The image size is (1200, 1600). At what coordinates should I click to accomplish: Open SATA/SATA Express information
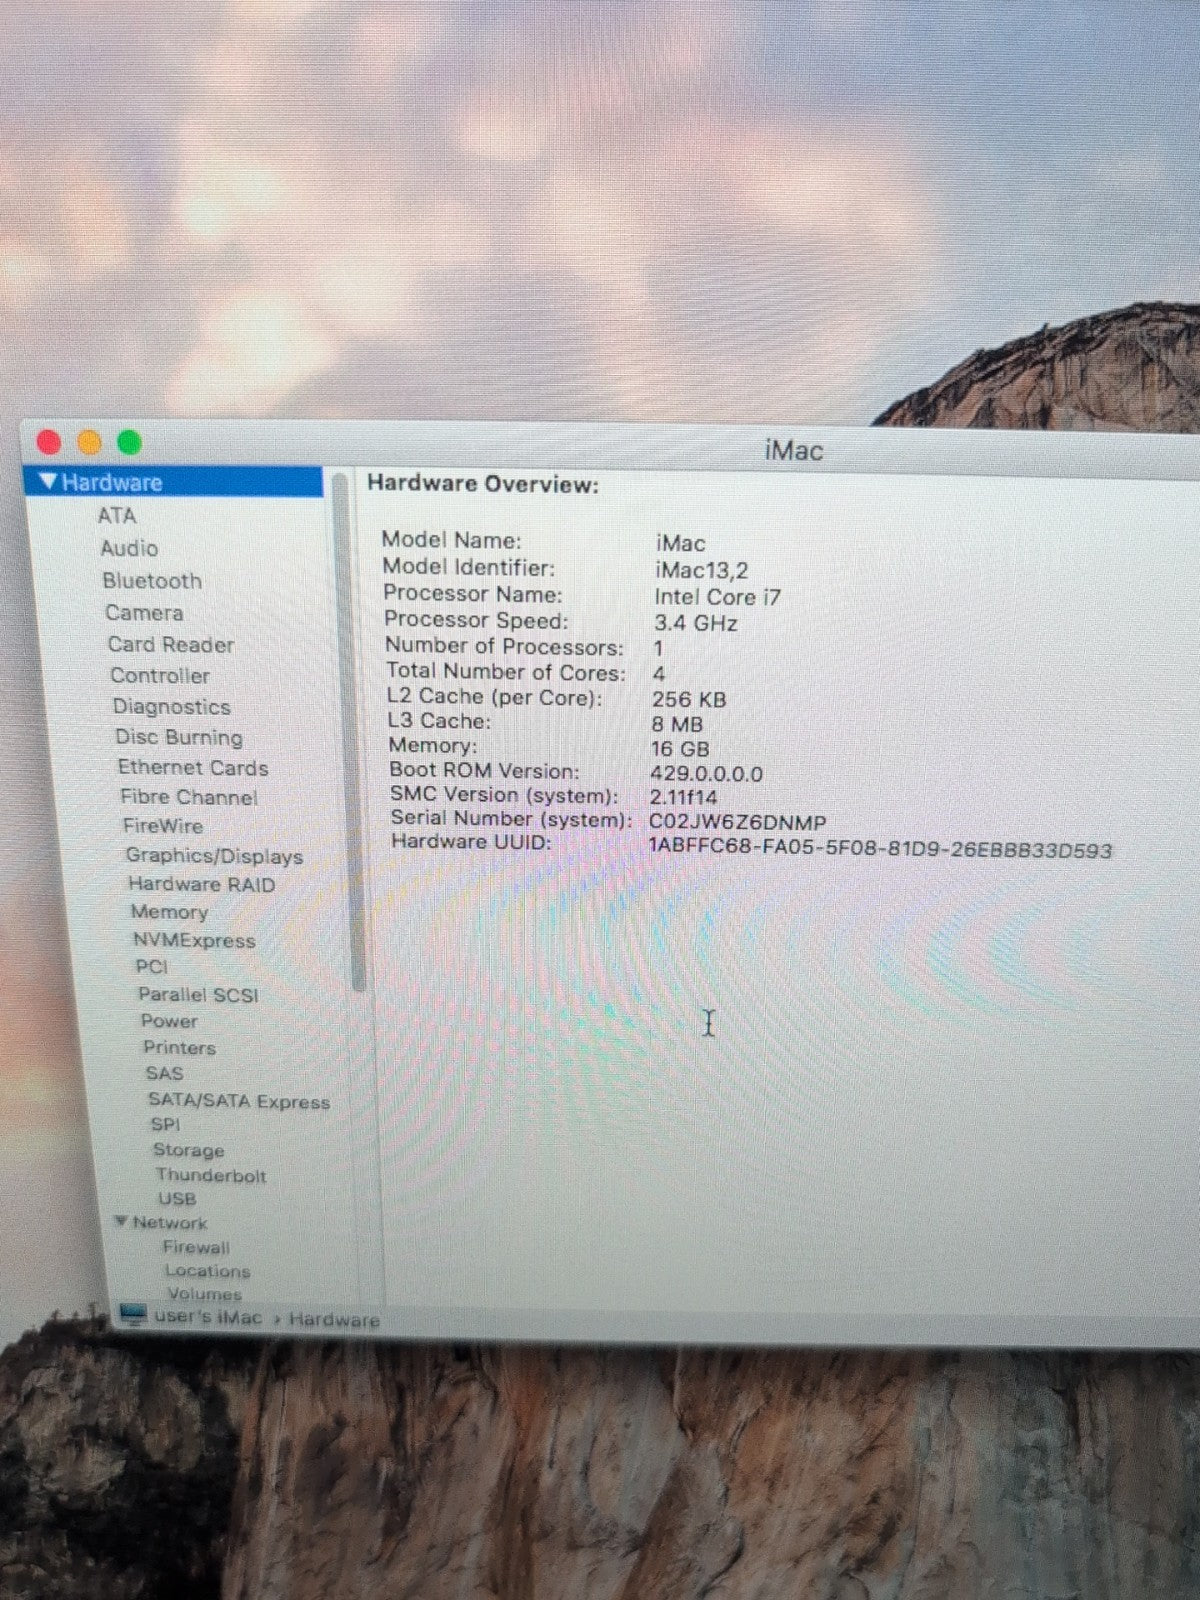click(x=239, y=1102)
